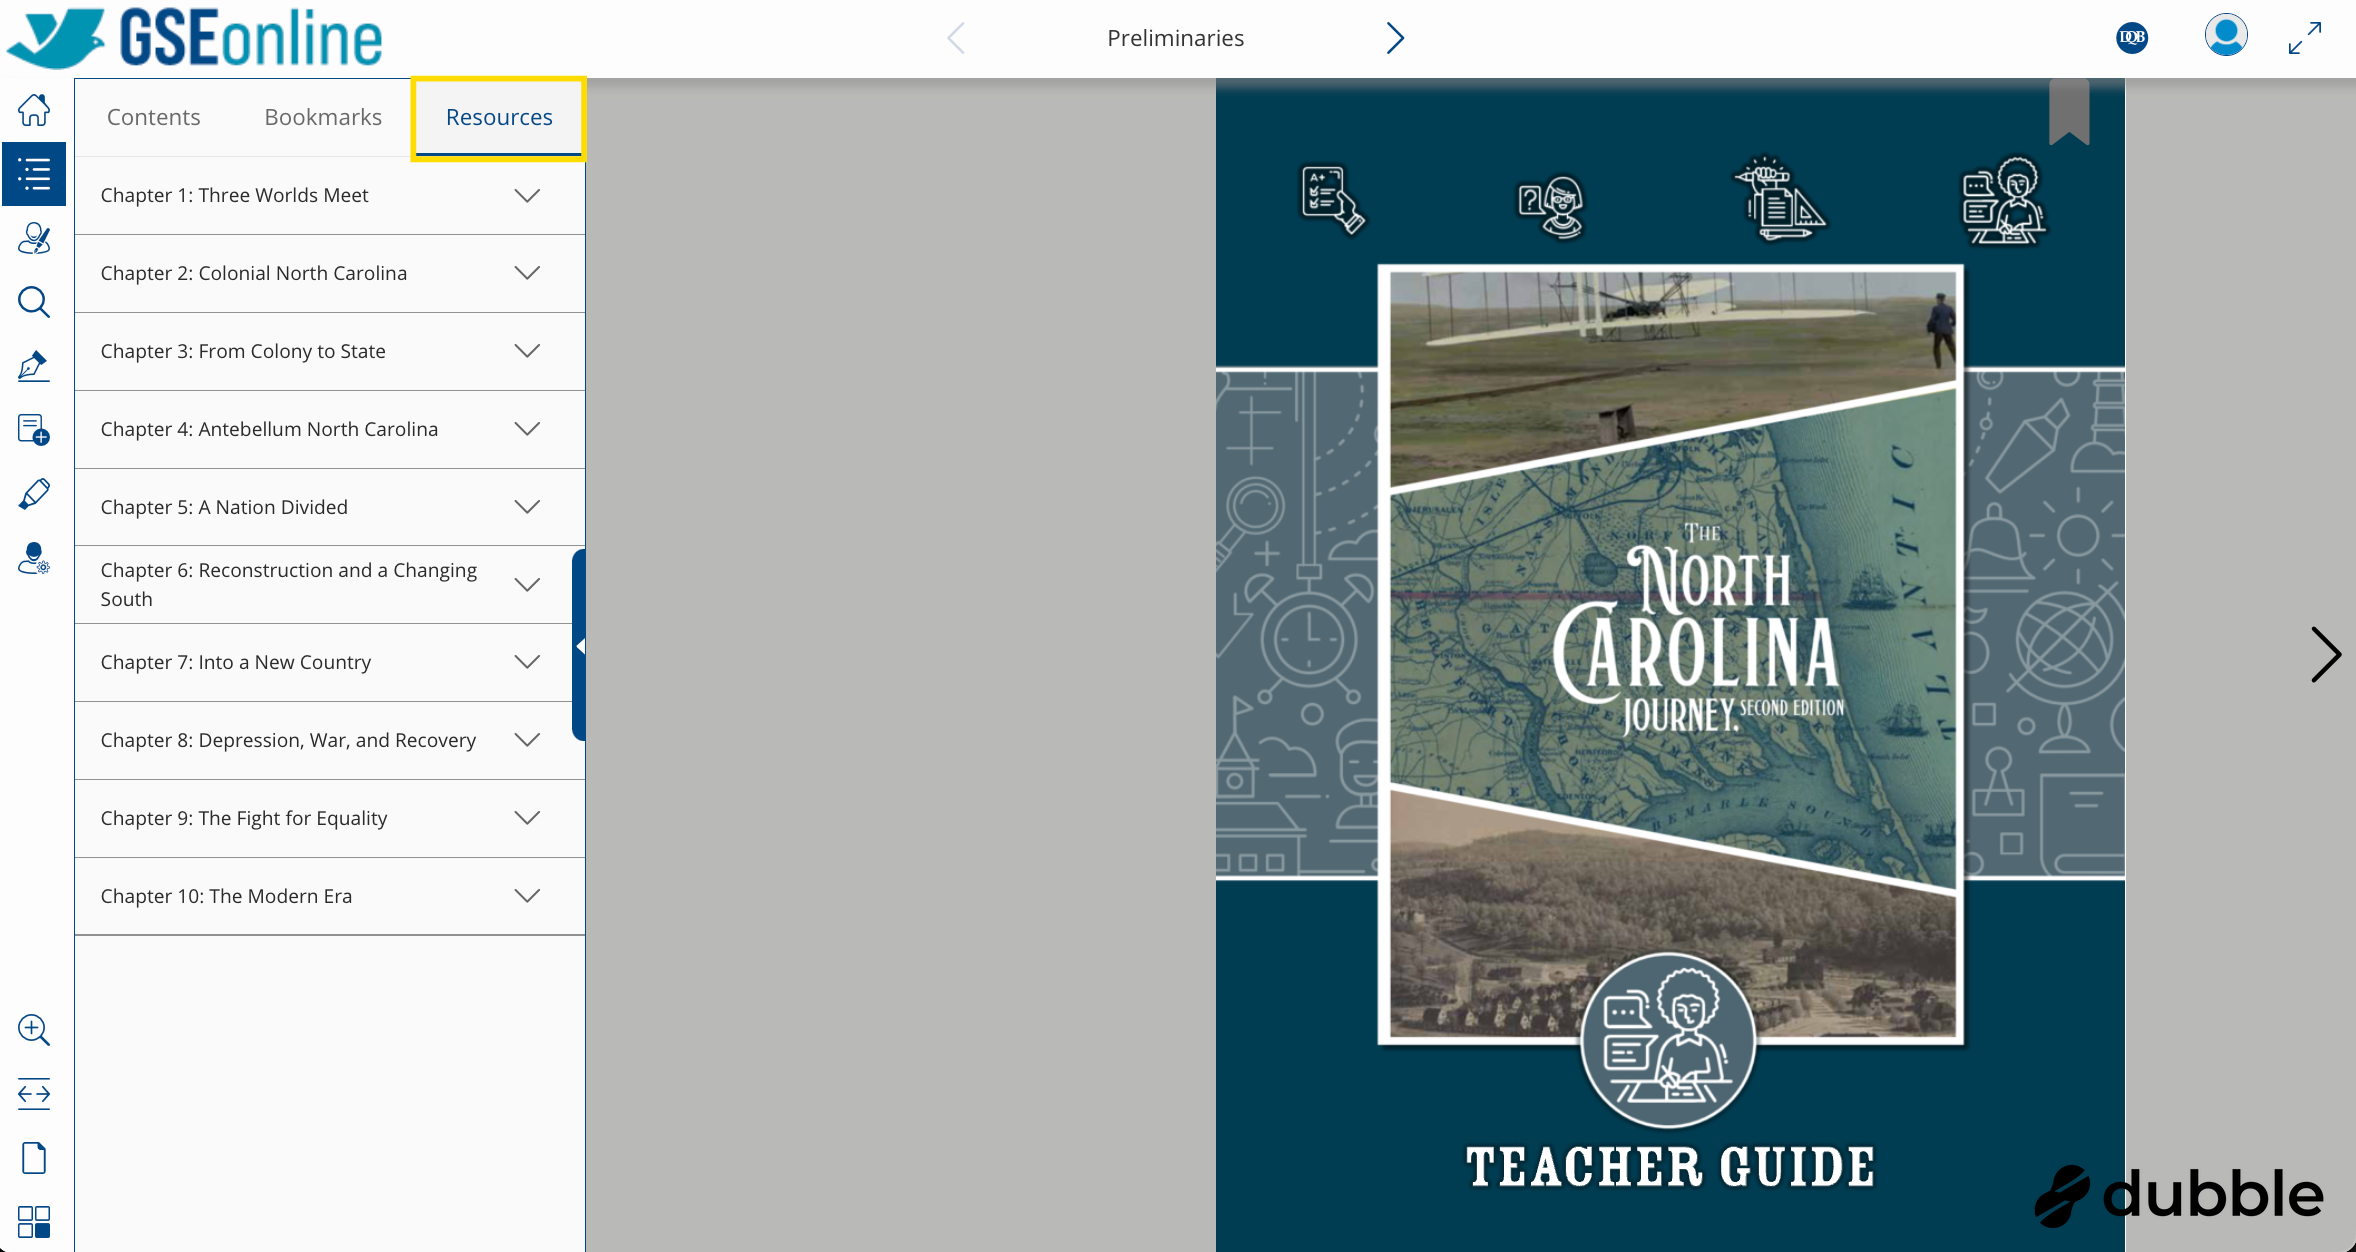Expand Chapter 8 with its chevron
The height and width of the screenshot is (1252, 2356).
[x=527, y=740]
